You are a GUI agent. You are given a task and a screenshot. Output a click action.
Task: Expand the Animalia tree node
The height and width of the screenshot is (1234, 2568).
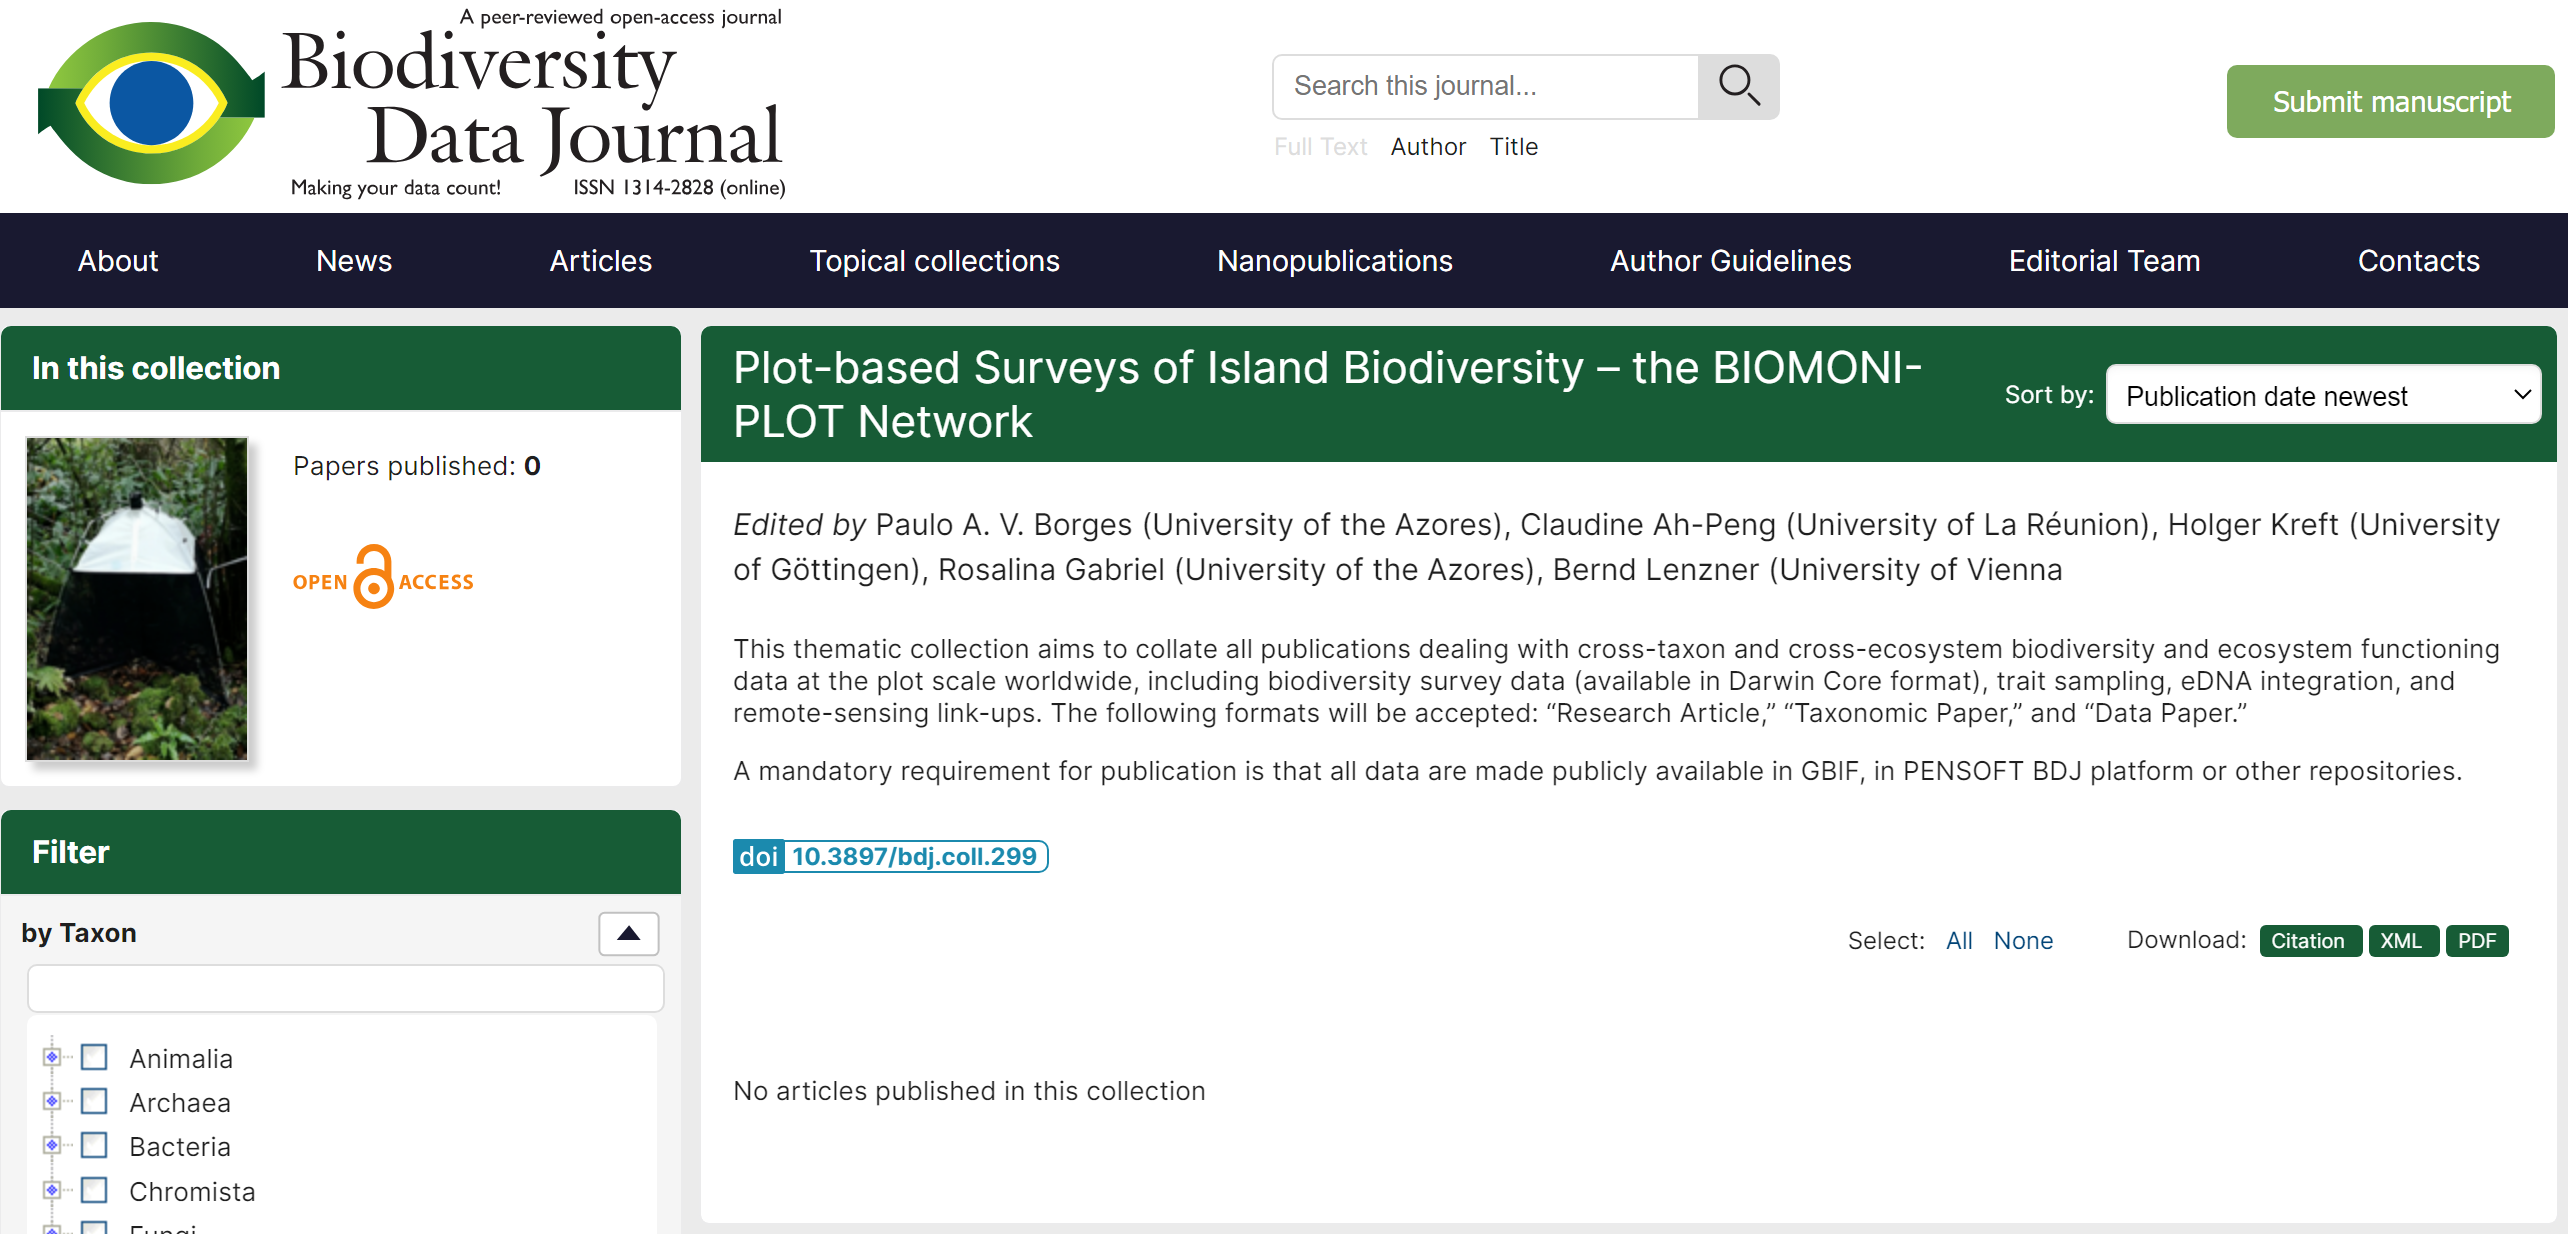pyautogui.click(x=52, y=1057)
